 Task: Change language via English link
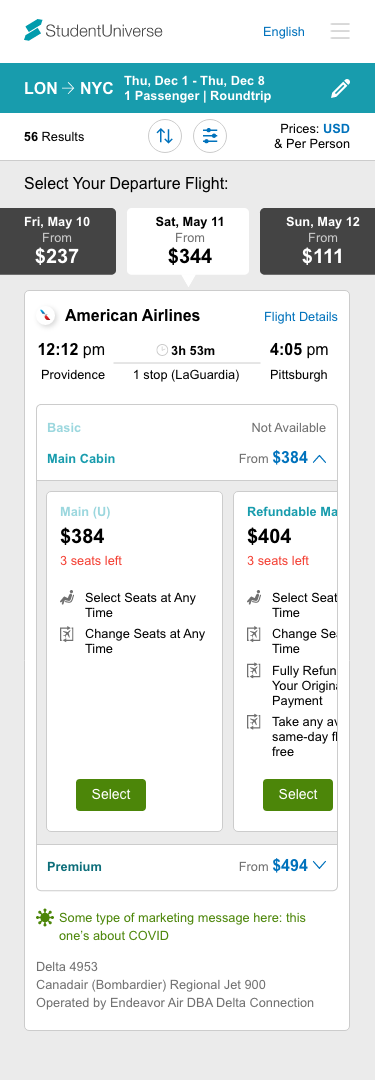click(x=283, y=32)
